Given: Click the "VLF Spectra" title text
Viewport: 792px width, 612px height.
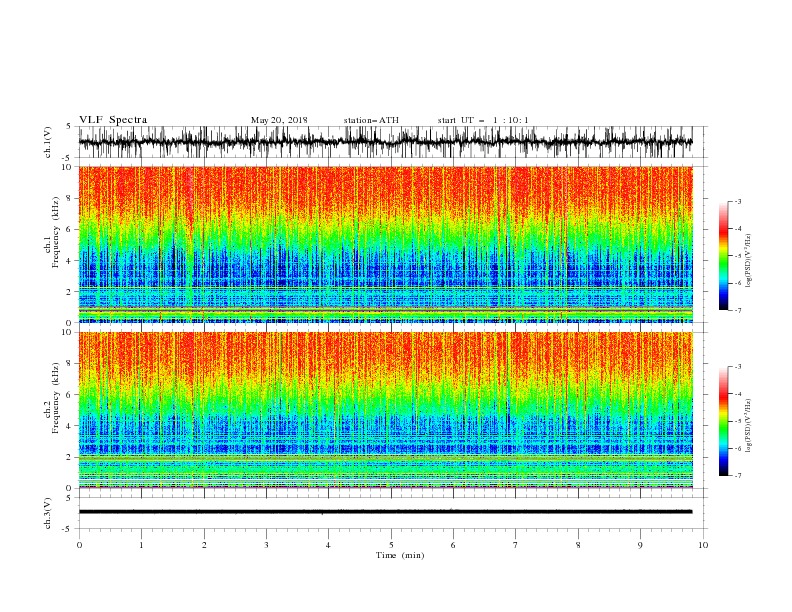Looking at the screenshot, I should click(113, 120).
